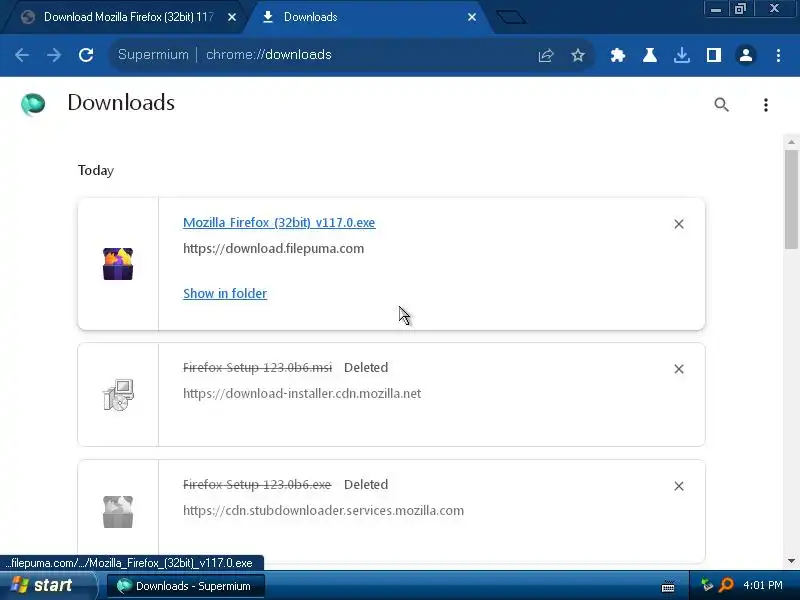This screenshot has height=600, width=800.
Task: Click the MSI installer file icon
Action: [118, 395]
